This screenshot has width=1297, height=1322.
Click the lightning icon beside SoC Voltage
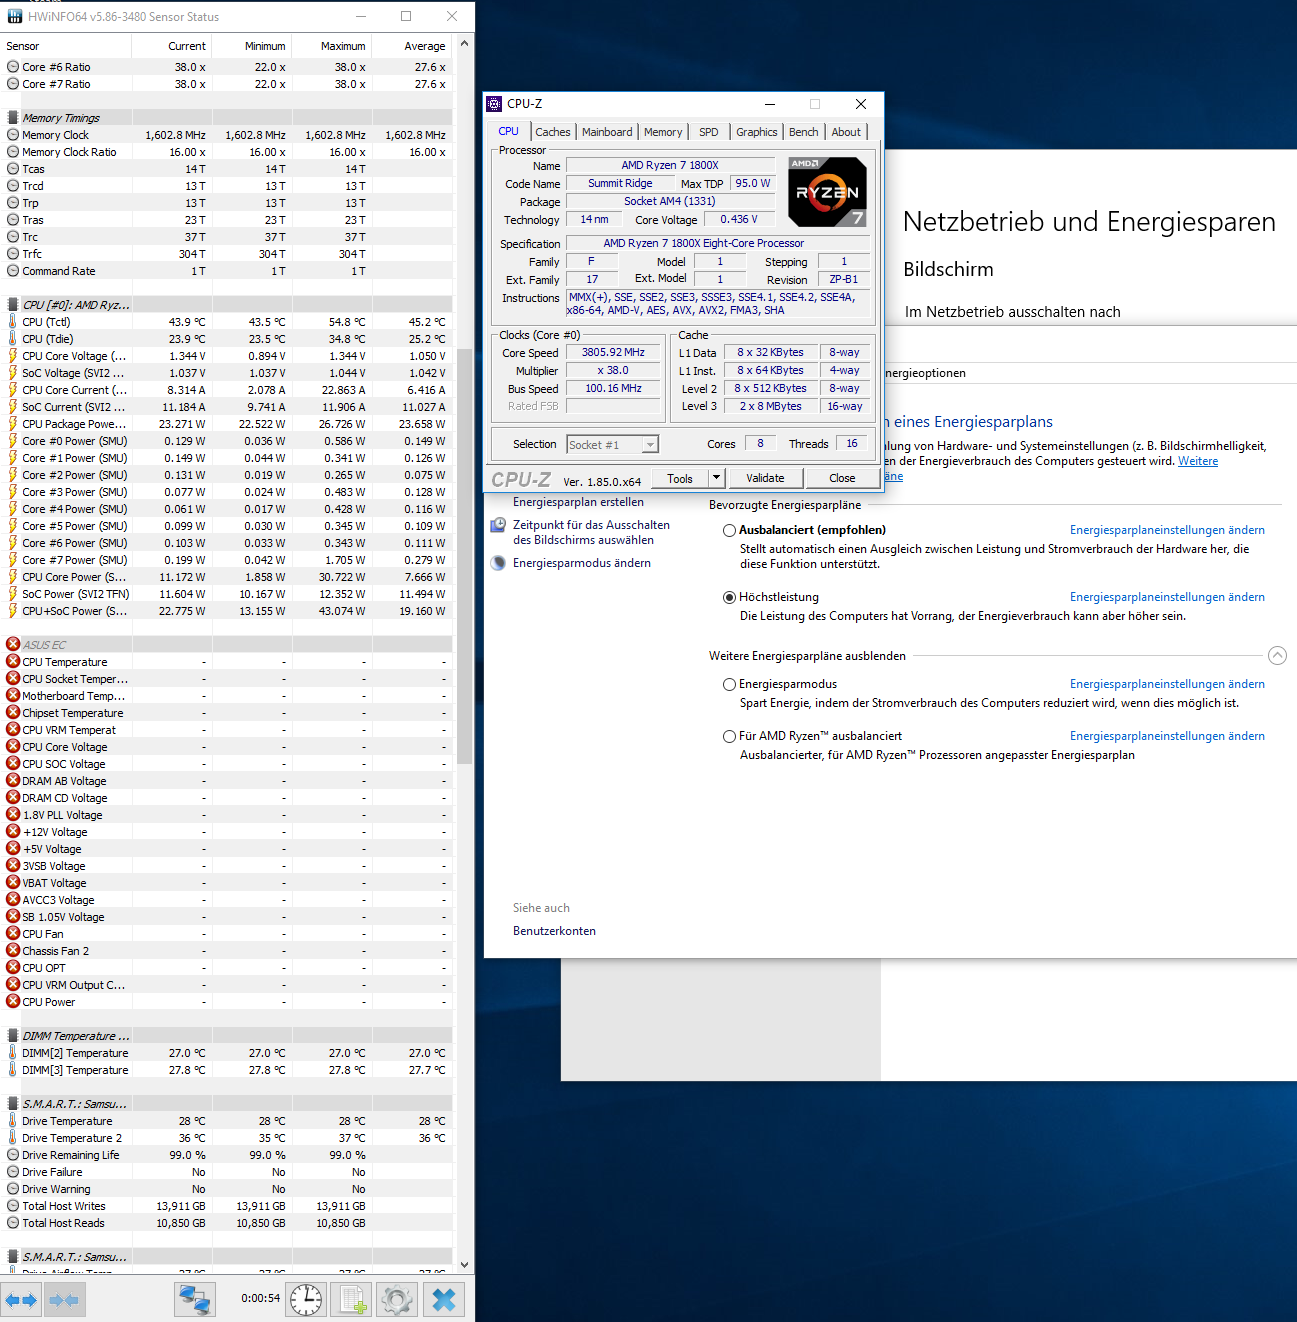coord(12,373)
